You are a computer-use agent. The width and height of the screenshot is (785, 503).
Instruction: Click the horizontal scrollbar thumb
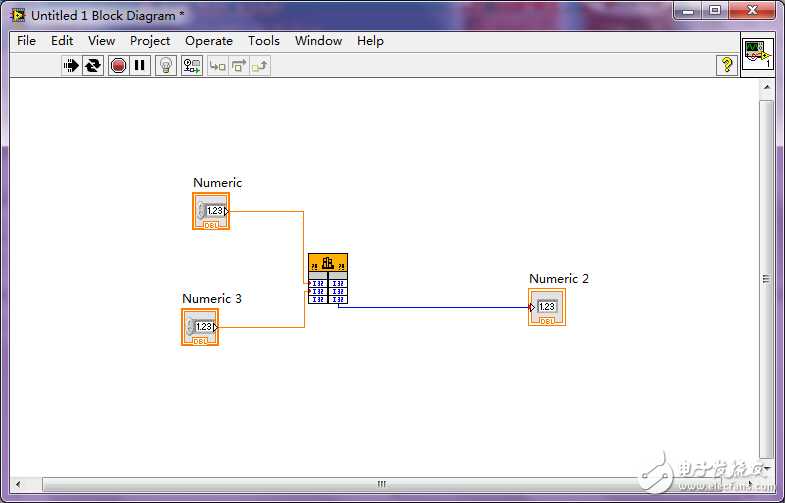pyautogui.click(x=381, y=484)
